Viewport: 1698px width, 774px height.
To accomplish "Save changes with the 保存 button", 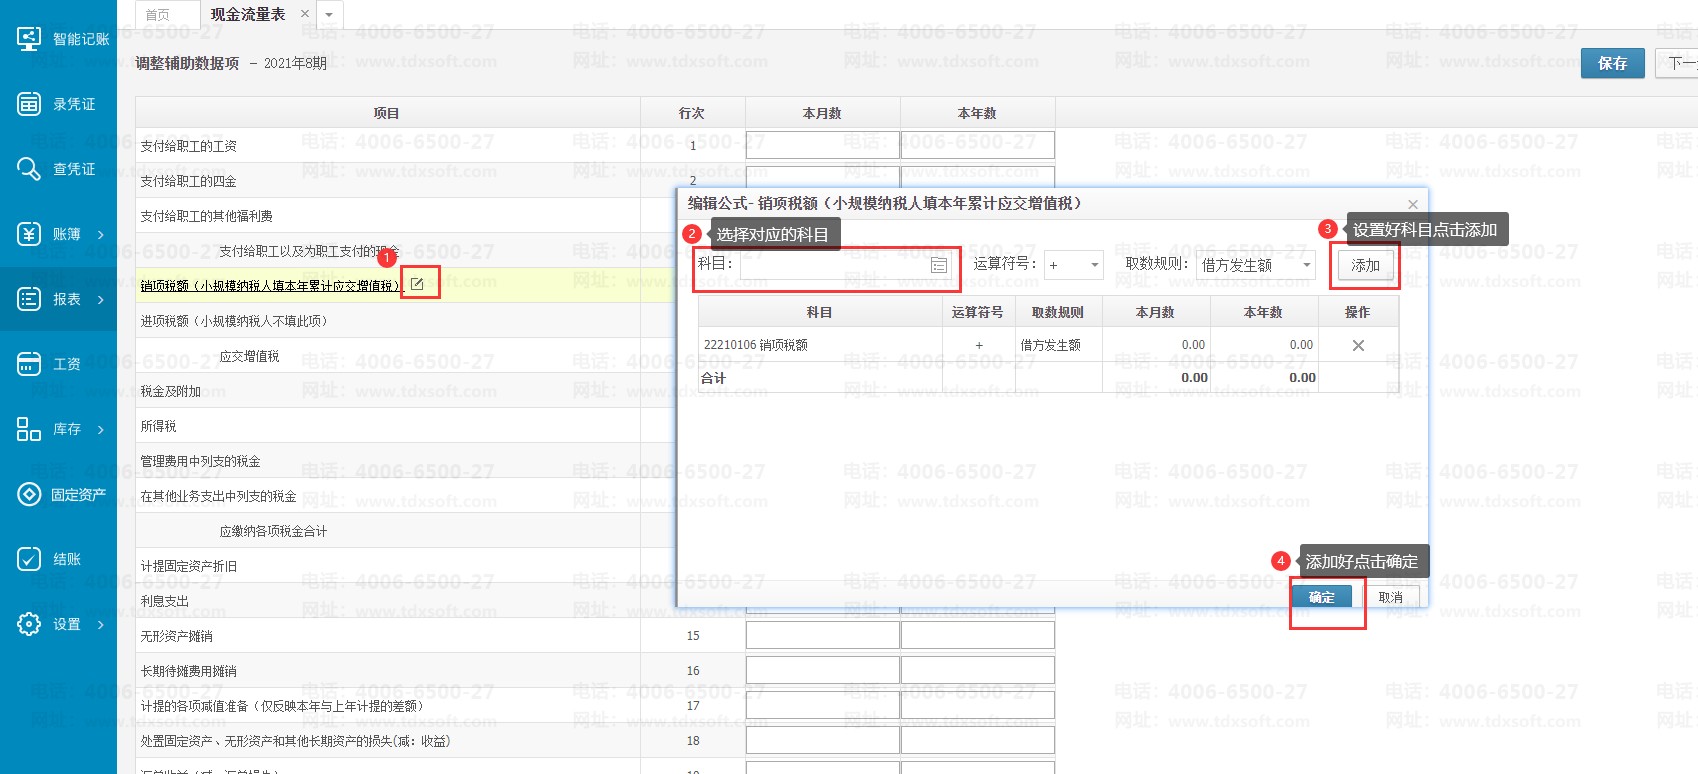I will pyautogui.click(x=1611, y=63).
